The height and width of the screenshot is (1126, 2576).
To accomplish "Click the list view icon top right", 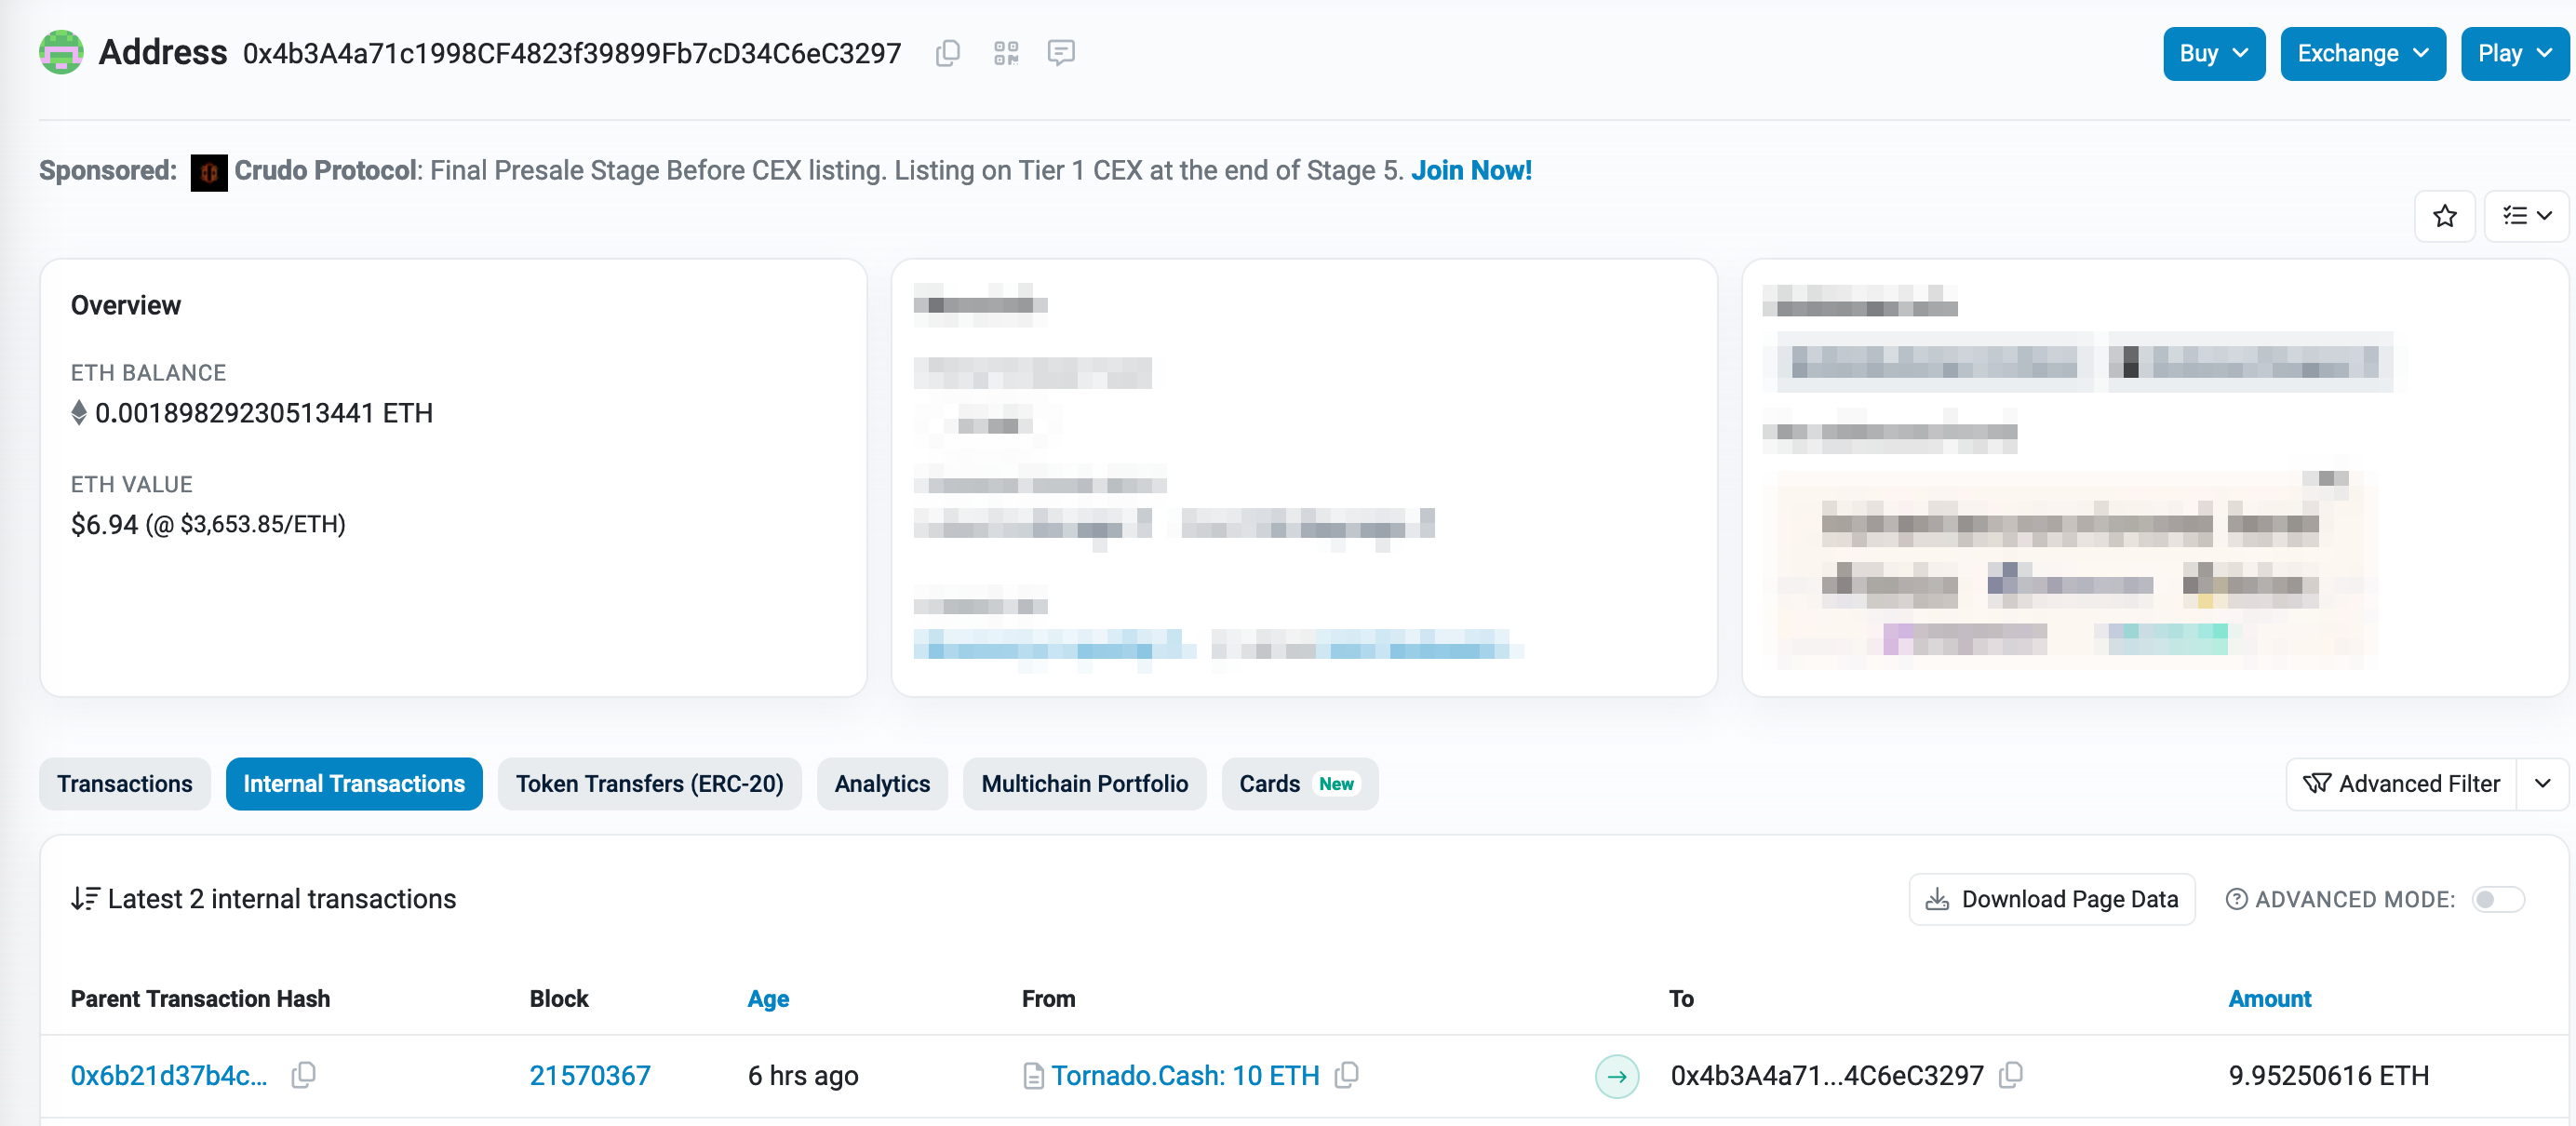I will [2522, 215].
